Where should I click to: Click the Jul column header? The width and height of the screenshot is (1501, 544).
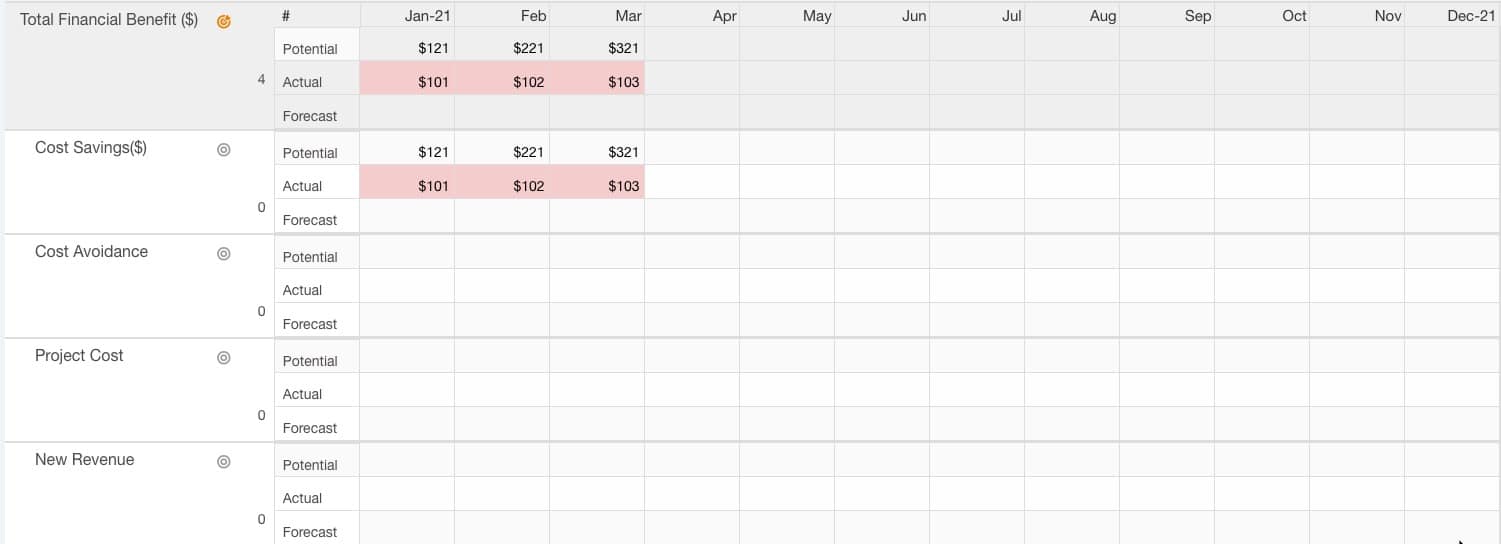1012,16
